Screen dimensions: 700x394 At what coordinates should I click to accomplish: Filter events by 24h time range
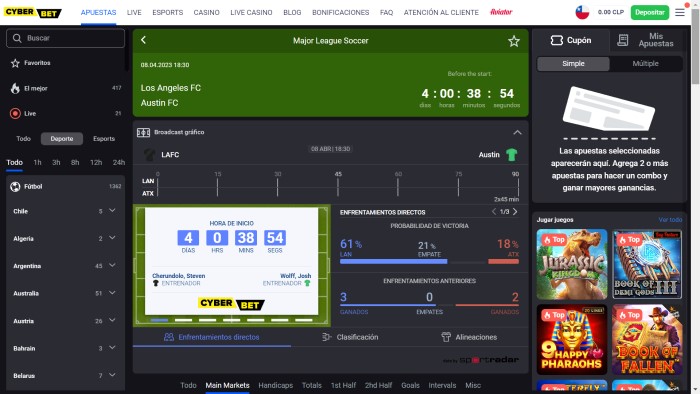pos(119,162)
